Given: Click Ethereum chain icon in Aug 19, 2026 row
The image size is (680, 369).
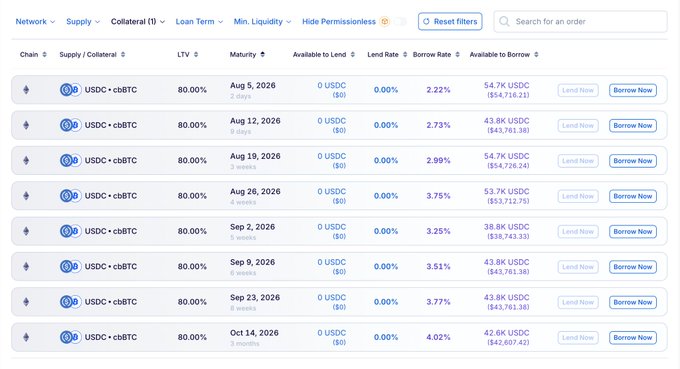Looking at the screenshot, I should coord(26,160).
